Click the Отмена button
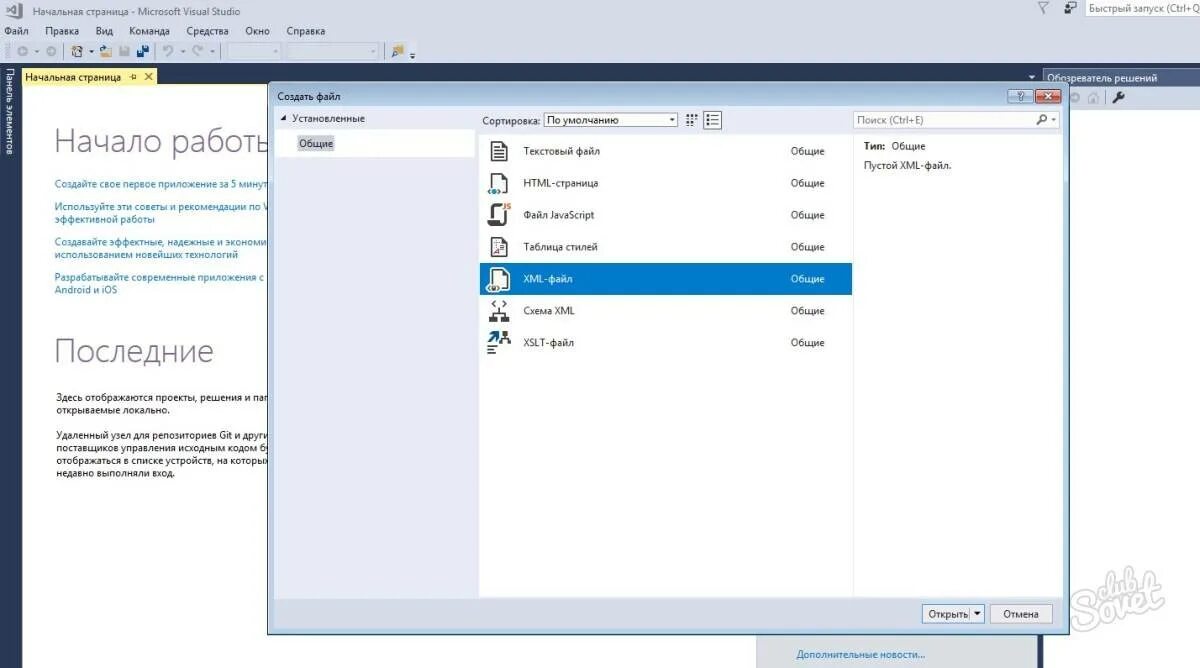The width and height of the screenshot is (1200, 668). pos(1021,614)
